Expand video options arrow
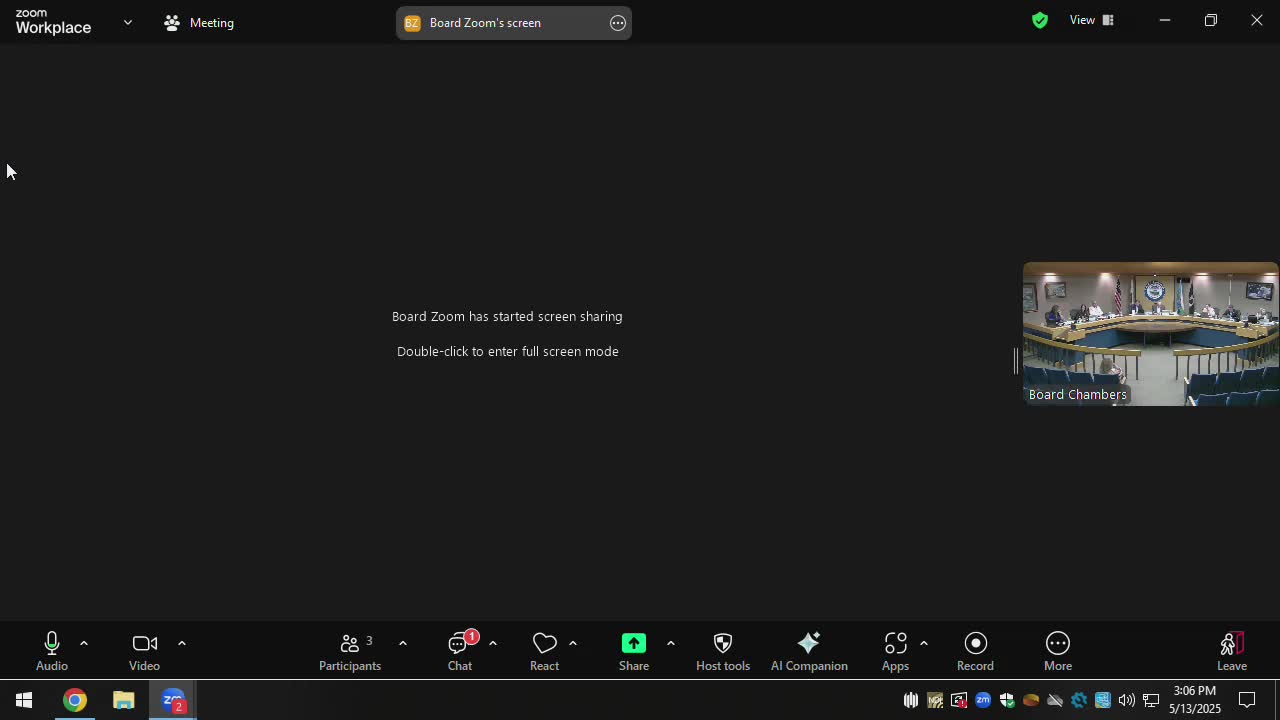The width and height of the screenshot is (1280, 720). click(181, 643)
